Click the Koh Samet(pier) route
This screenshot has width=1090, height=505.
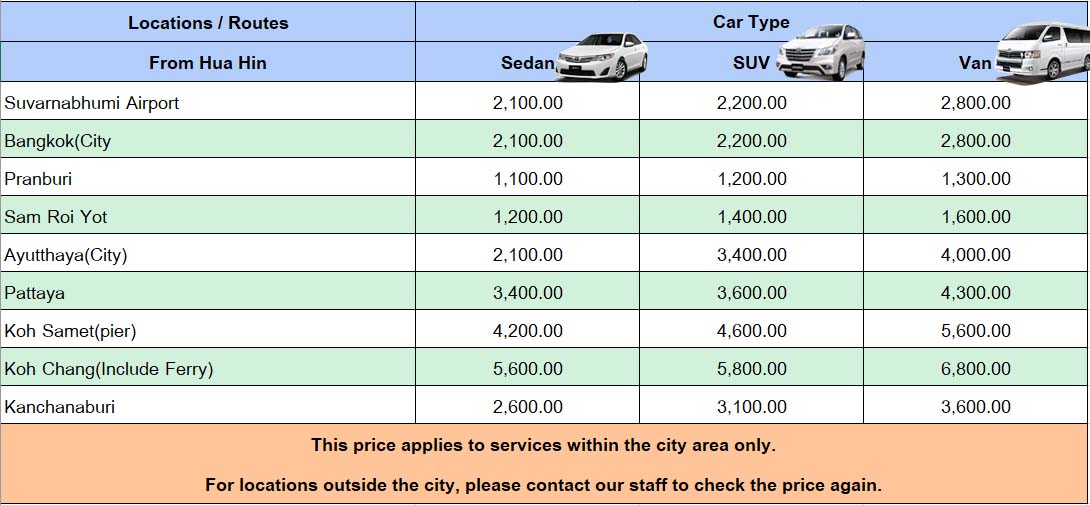70,331
